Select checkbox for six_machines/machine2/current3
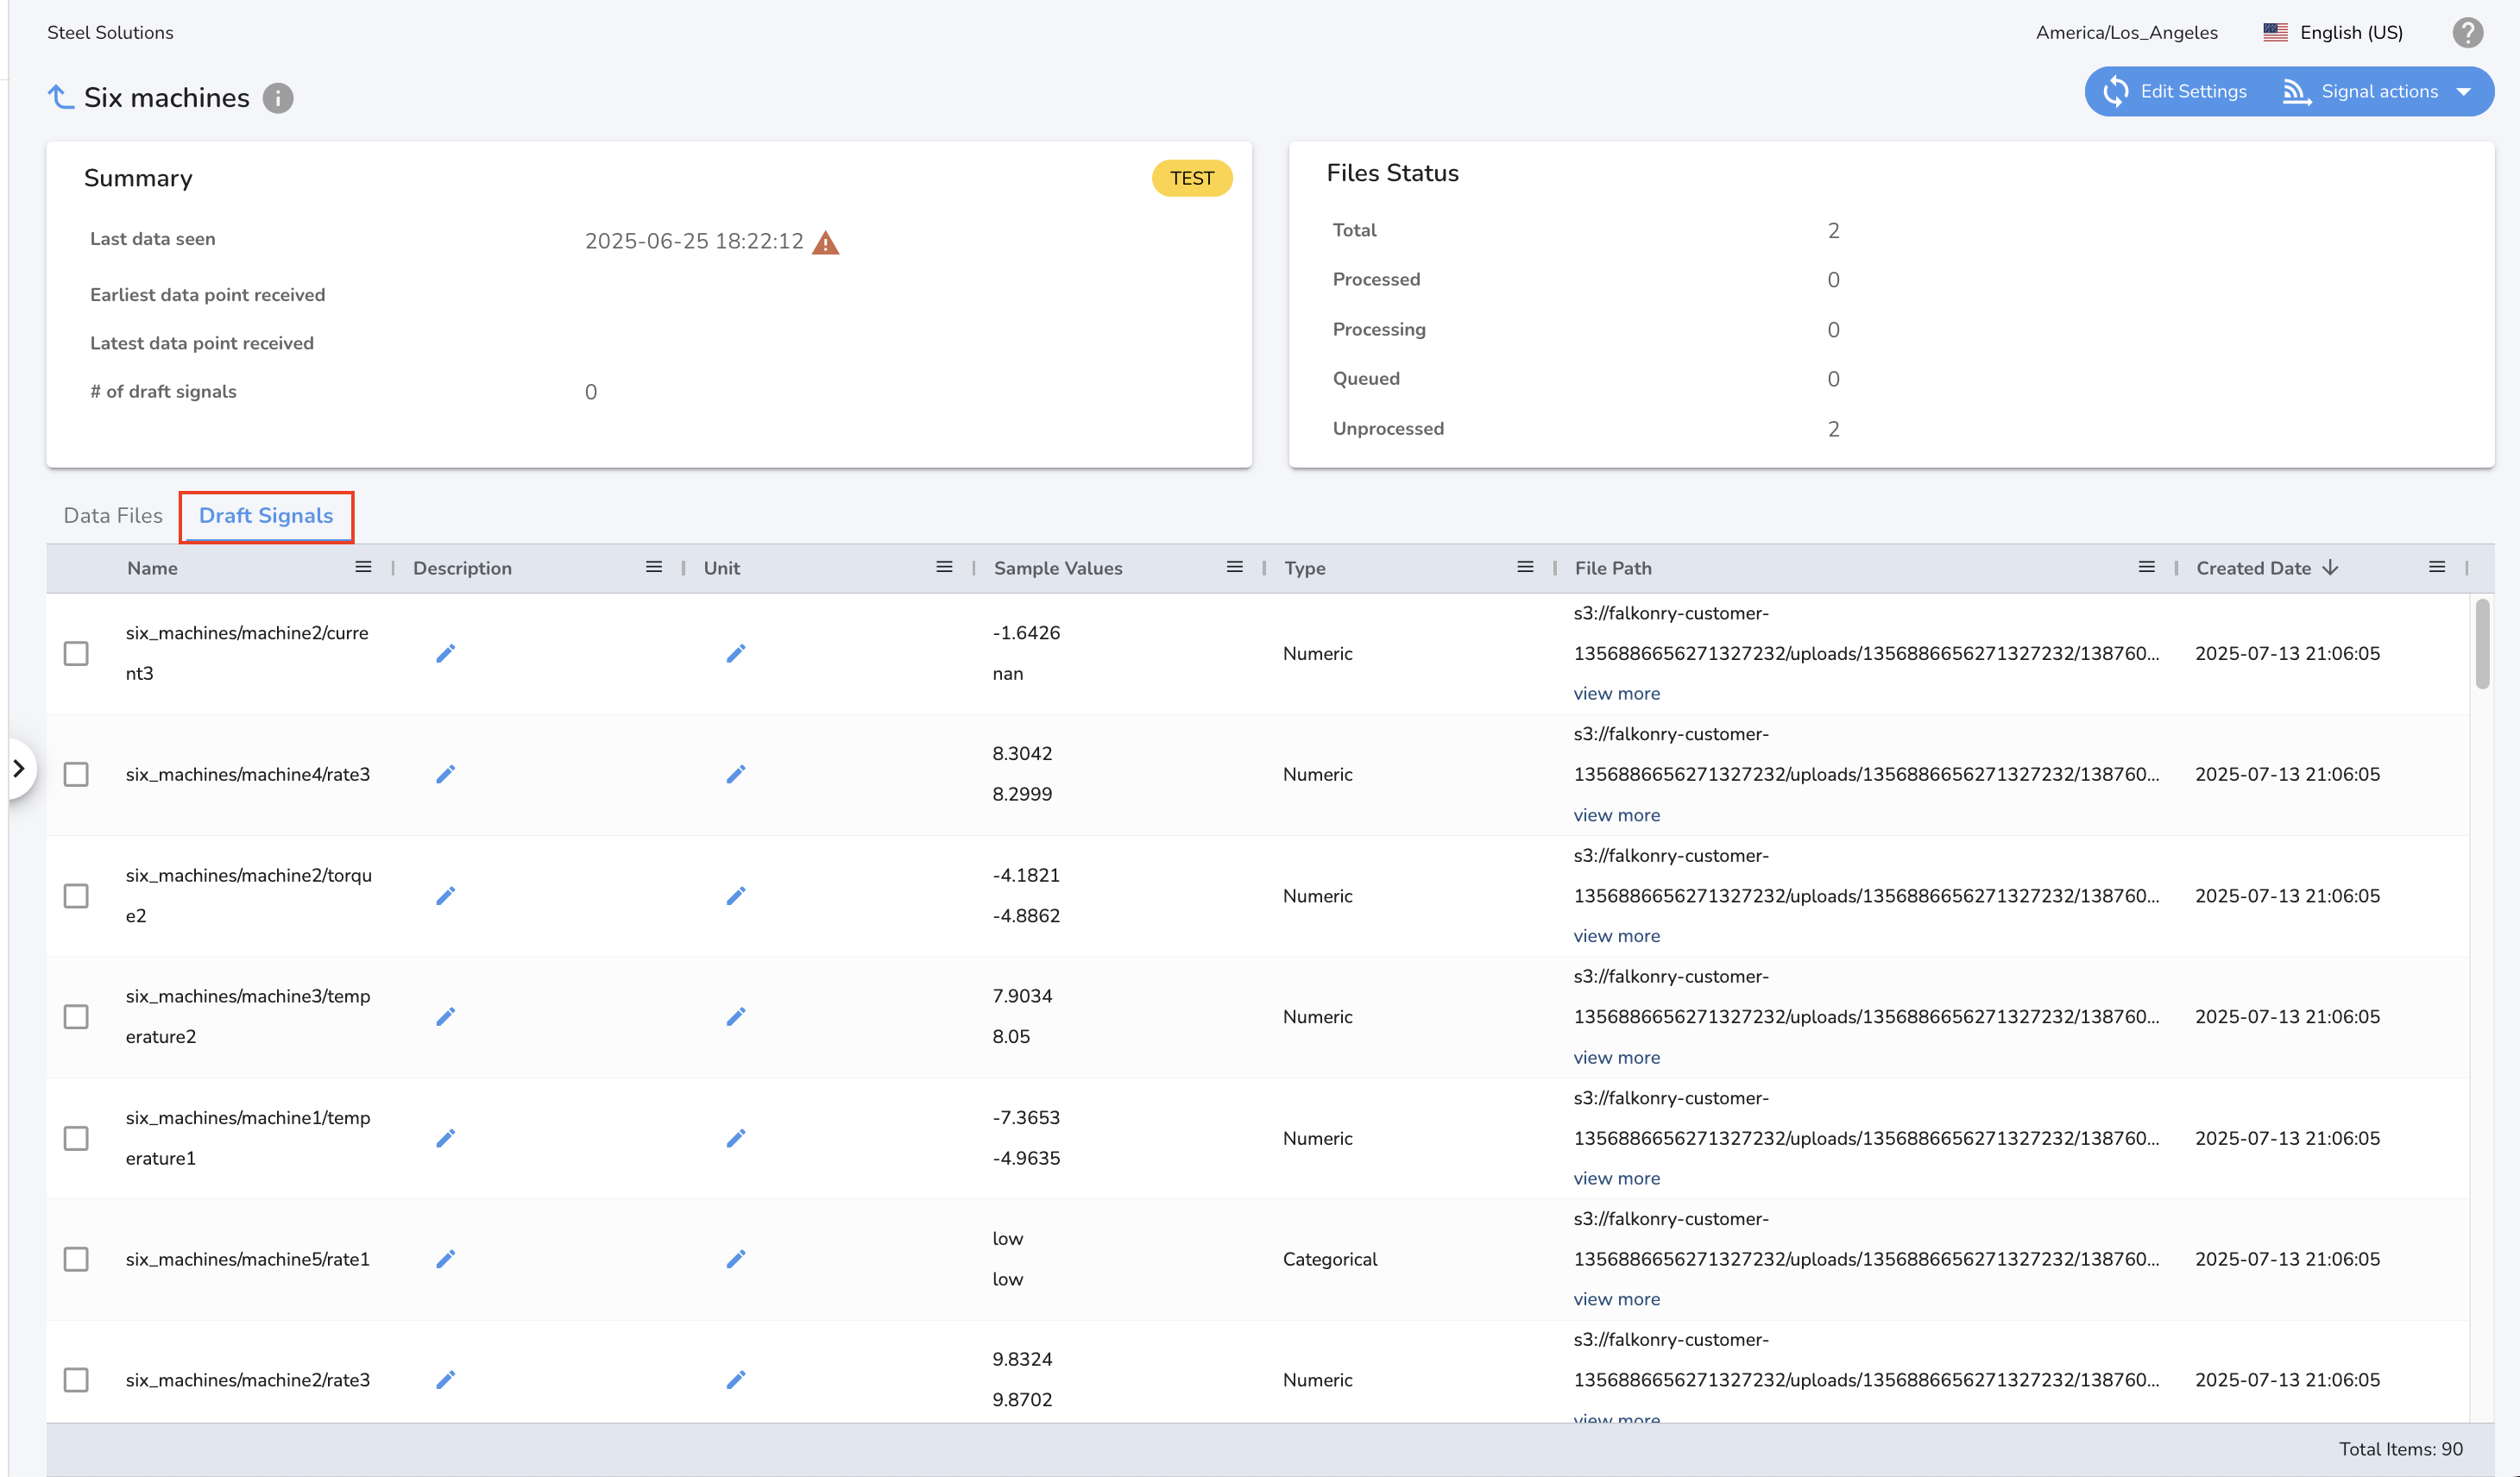 76,653
